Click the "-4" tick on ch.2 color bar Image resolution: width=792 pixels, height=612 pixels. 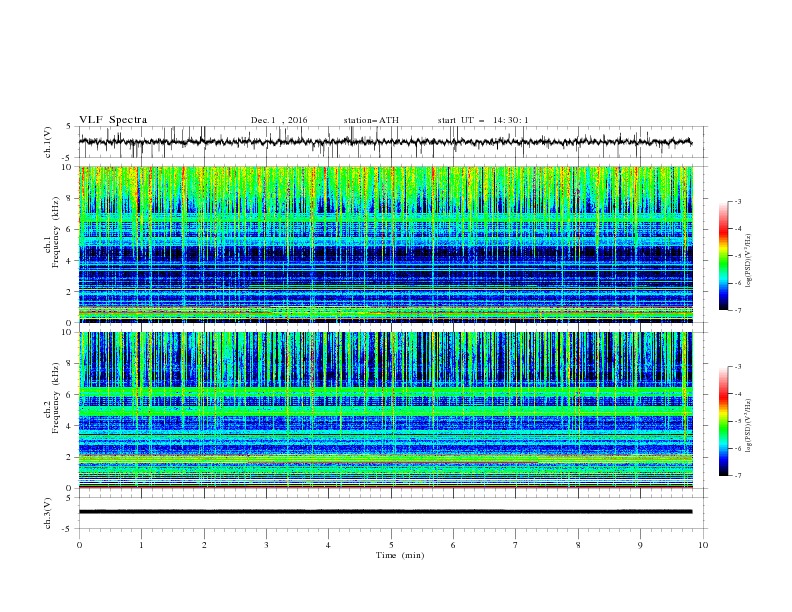(x=738, y=394)
